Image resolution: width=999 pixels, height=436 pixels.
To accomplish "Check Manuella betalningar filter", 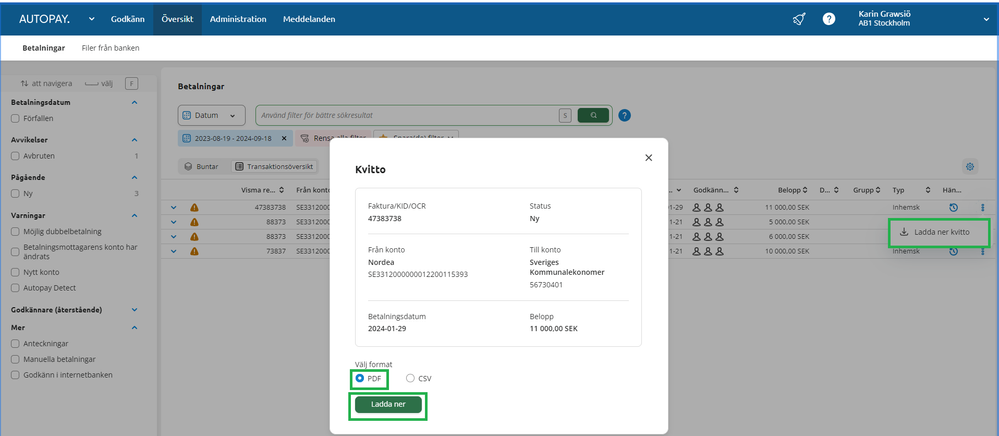I will 15,359.
